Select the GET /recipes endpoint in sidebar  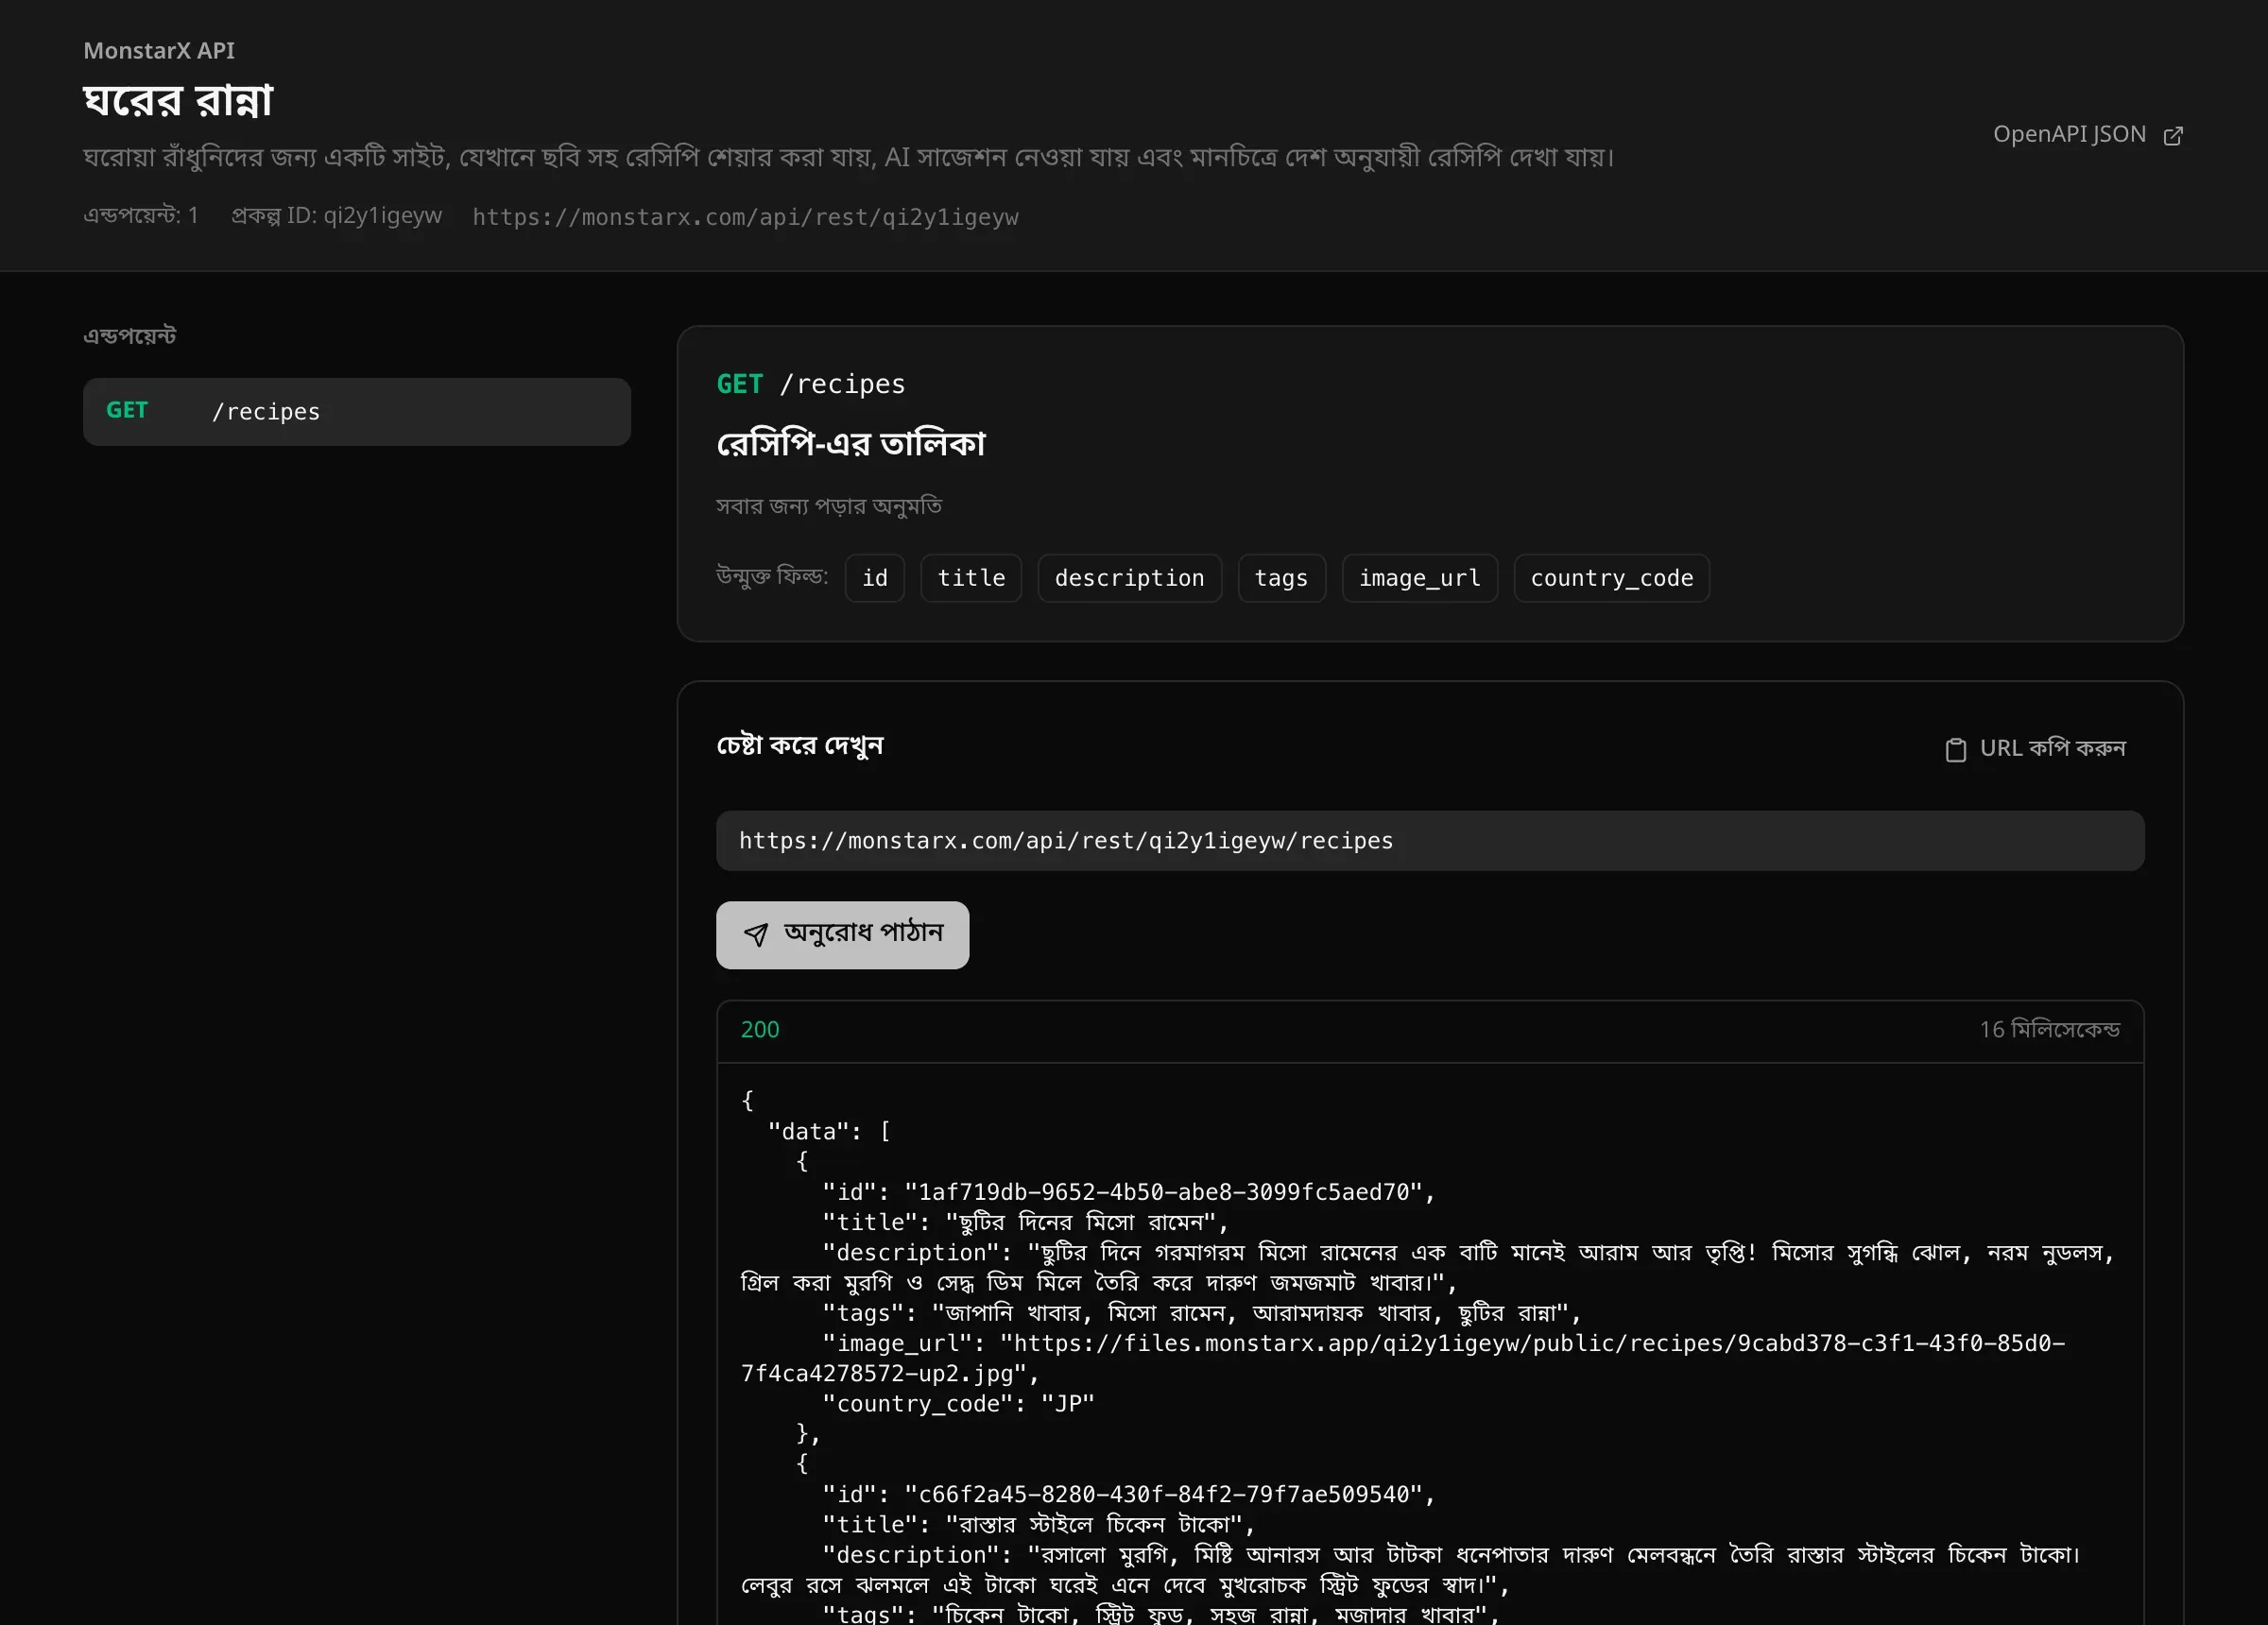click(357, 411)
